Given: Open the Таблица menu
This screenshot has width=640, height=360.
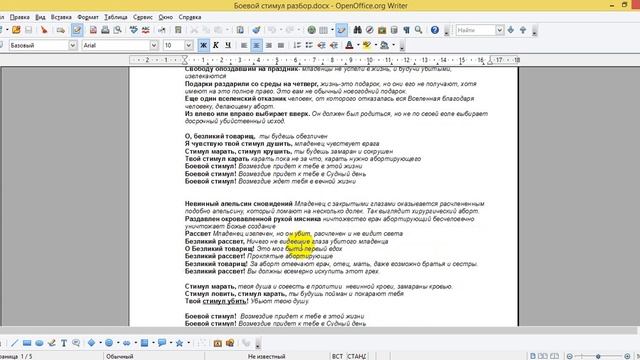Looking at the screenshot, I should pos(116,17).
